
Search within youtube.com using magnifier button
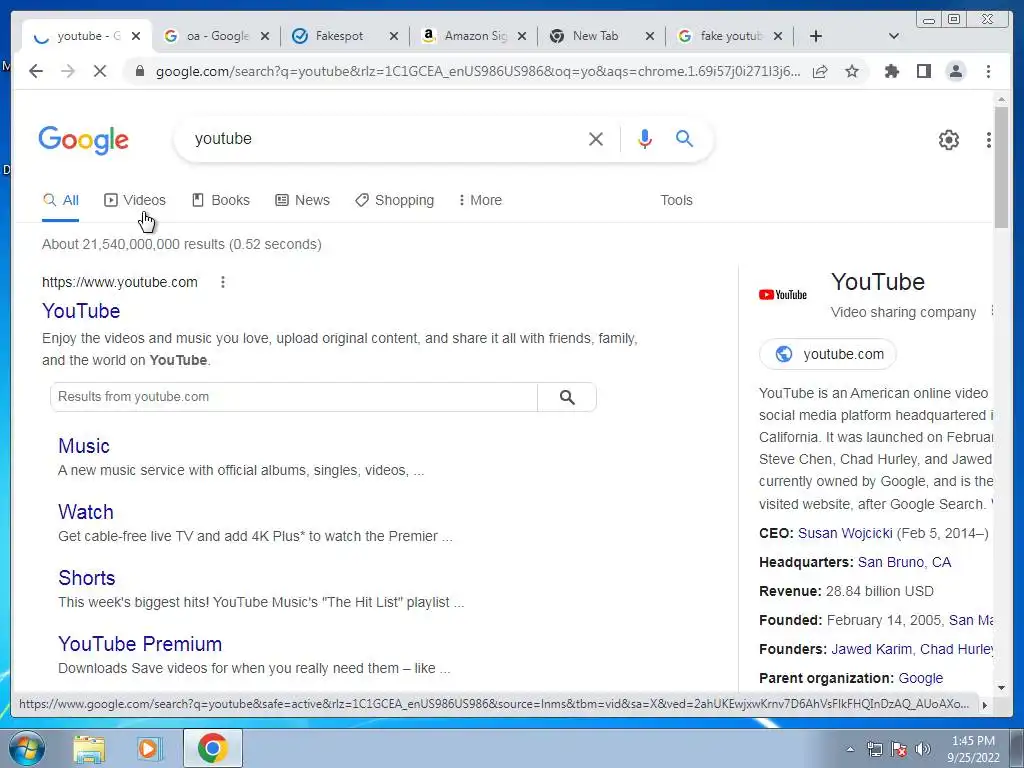pos(567,397)
